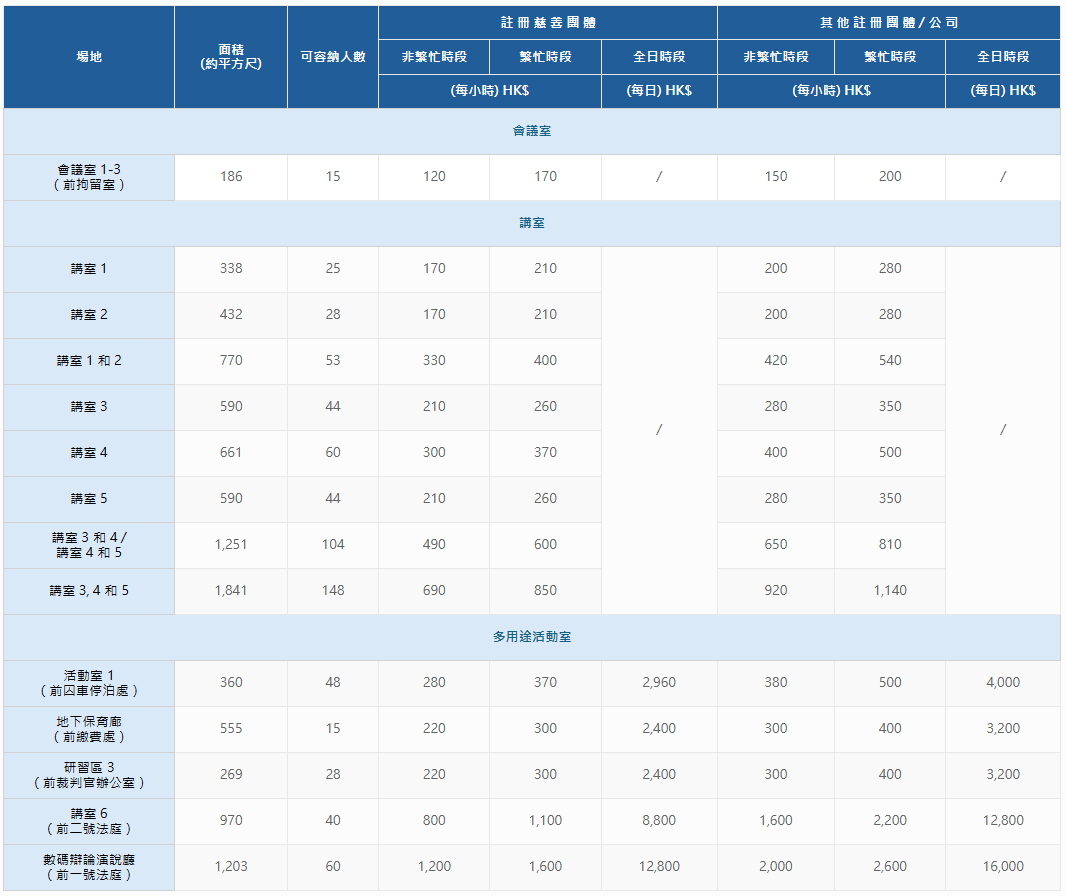Click the 講室 4 row label
Screen dimensions: 1066x896
coord(89,453)
